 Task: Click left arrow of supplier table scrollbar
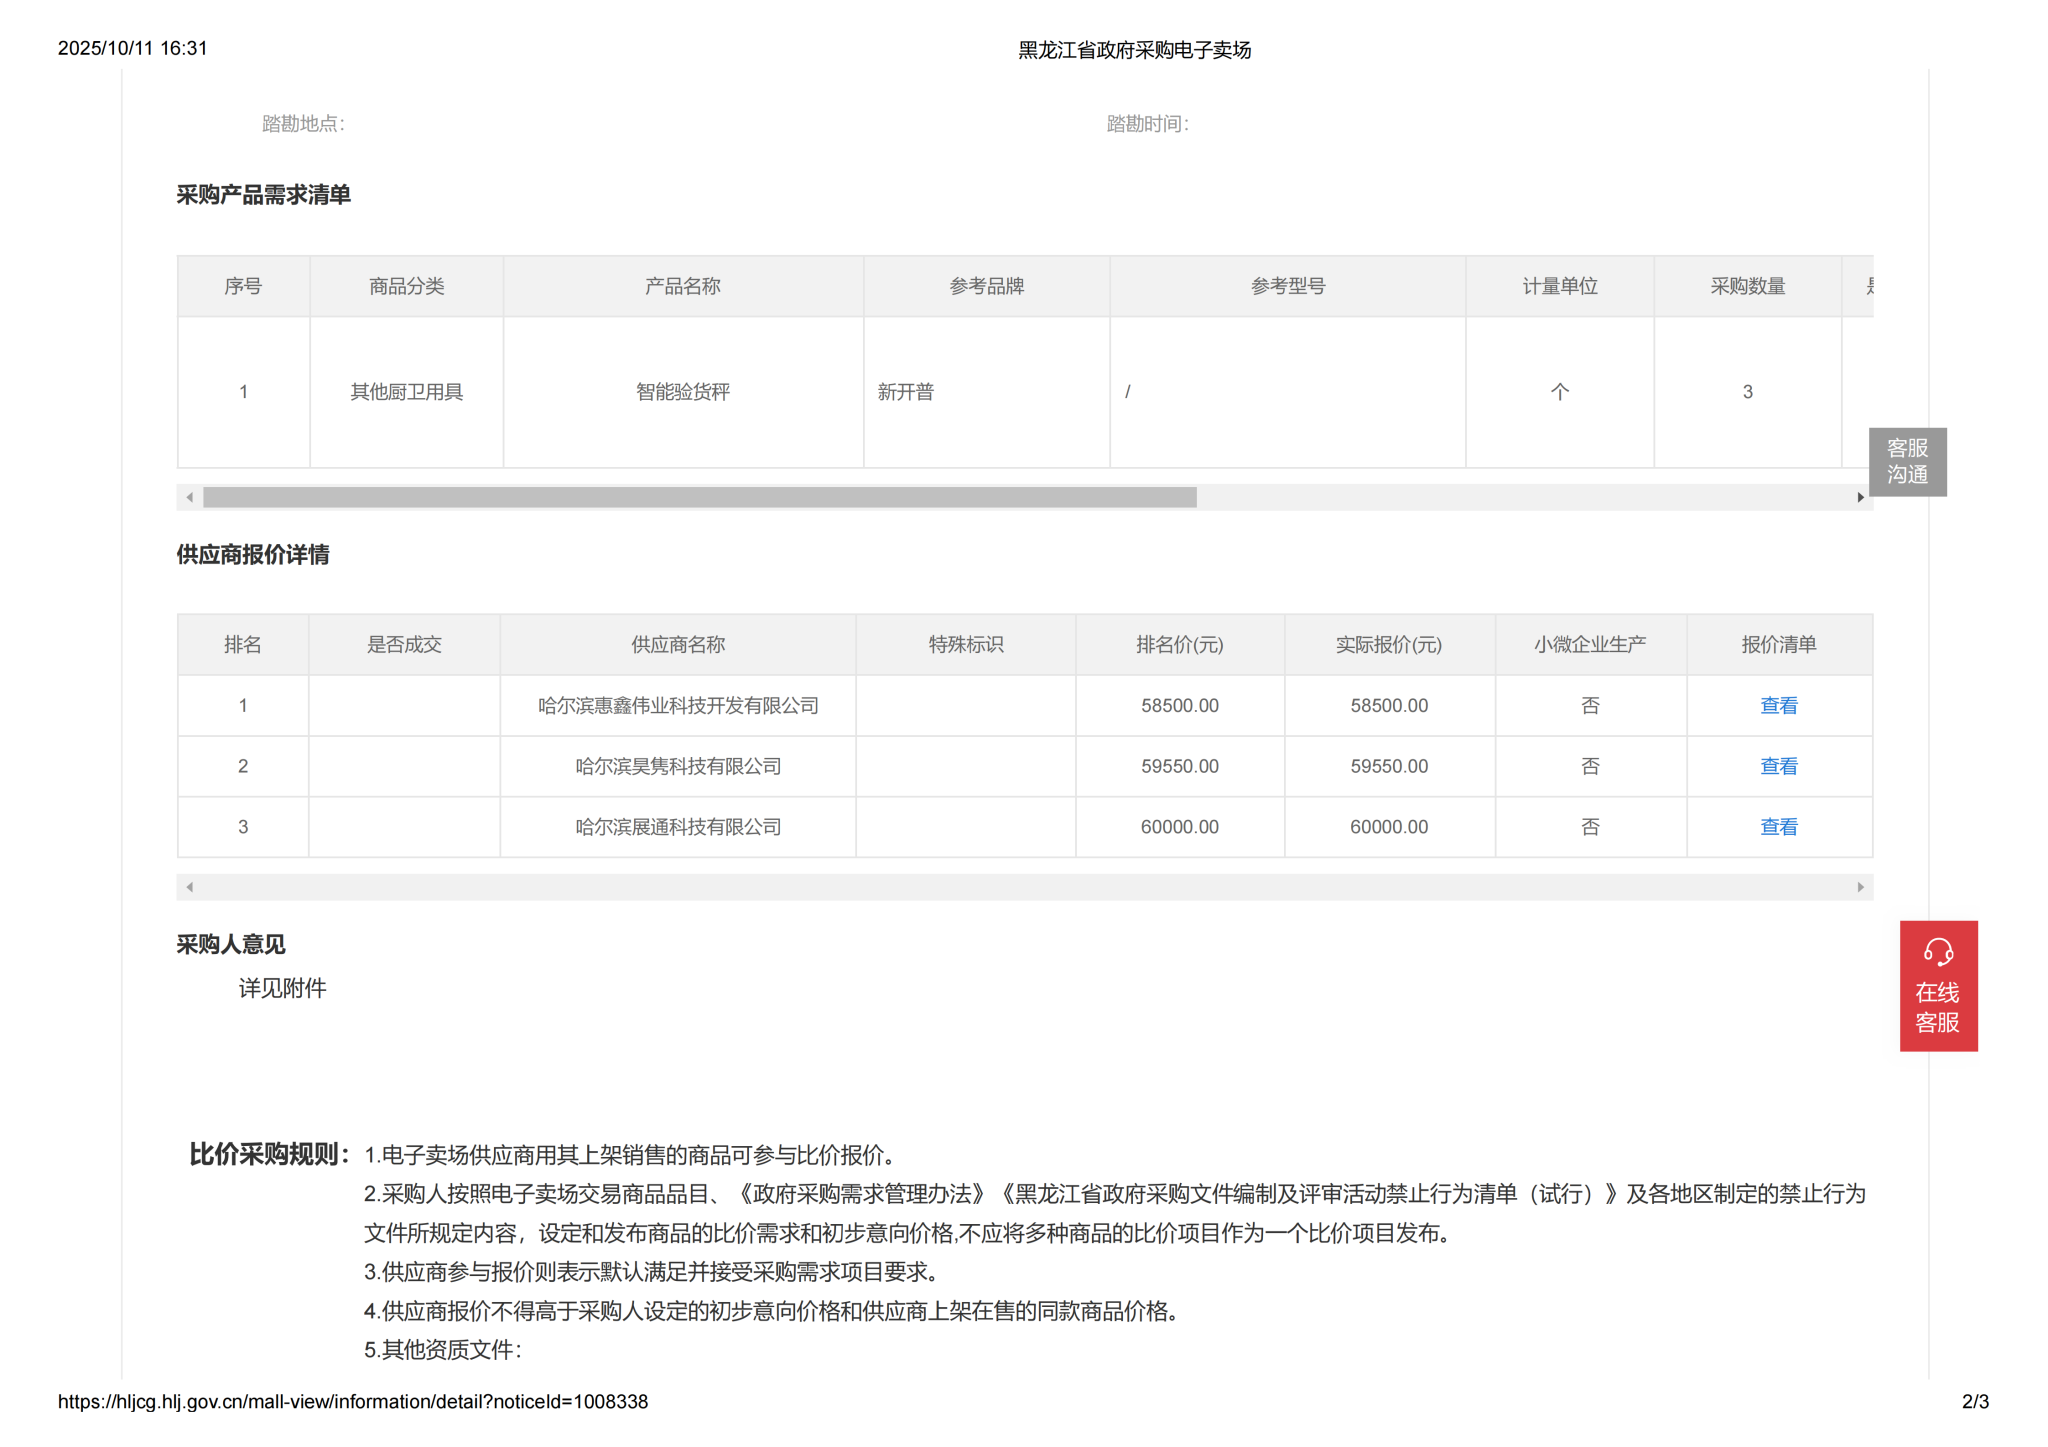[190, 887]
